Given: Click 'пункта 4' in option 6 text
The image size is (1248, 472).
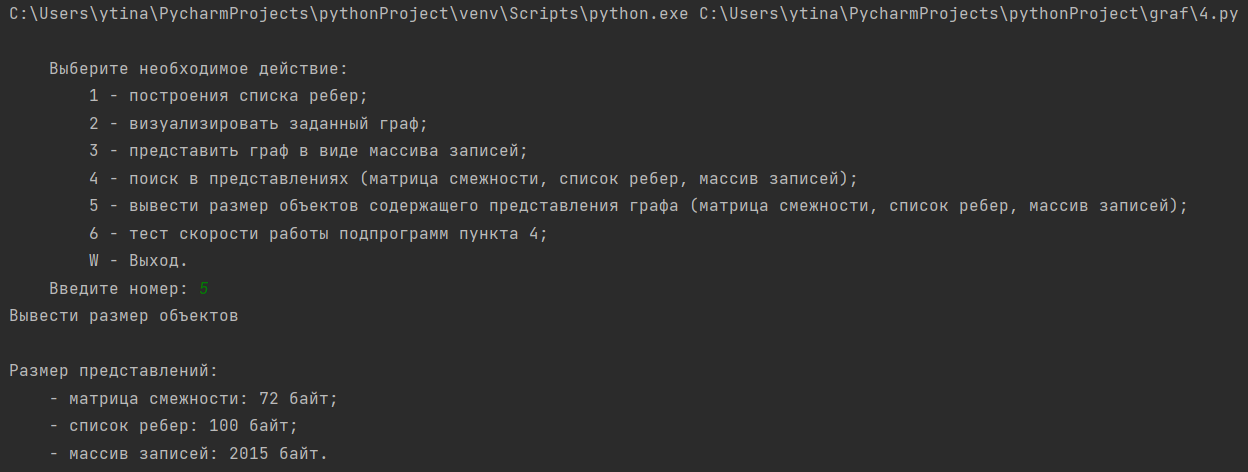Looking at the screenshot, I should click(499, 233).
